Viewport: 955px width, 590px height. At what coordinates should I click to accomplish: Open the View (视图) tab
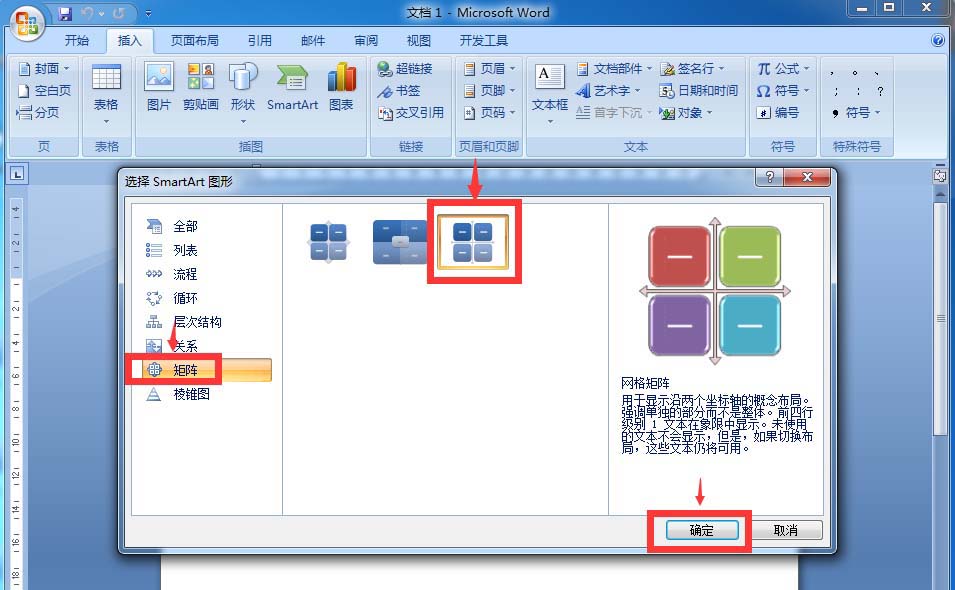point(418,41)
